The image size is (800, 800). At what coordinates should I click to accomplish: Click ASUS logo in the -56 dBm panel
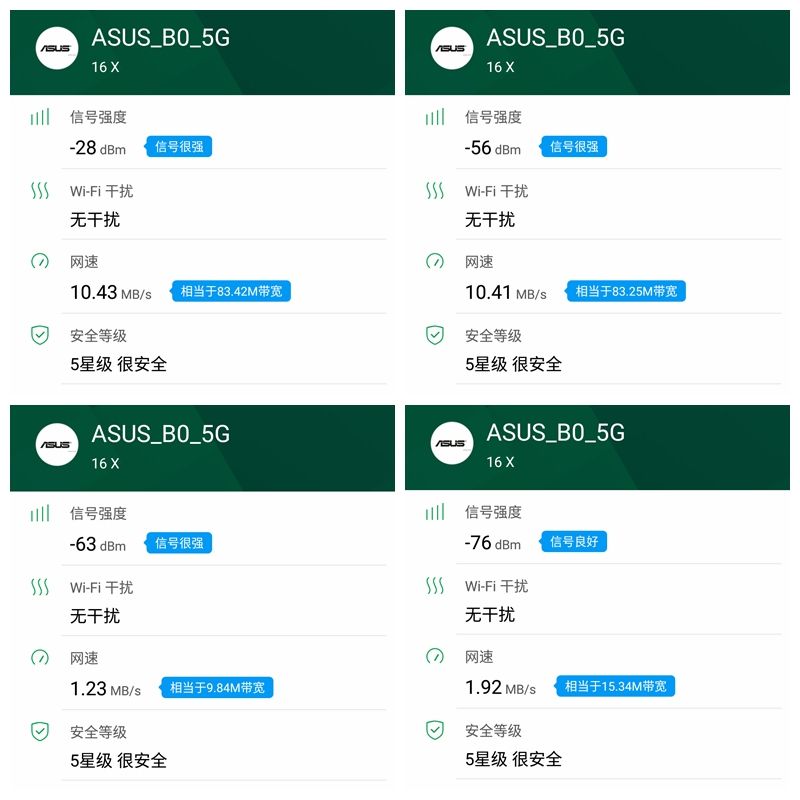pyautogui.click(x=452, y=48)
